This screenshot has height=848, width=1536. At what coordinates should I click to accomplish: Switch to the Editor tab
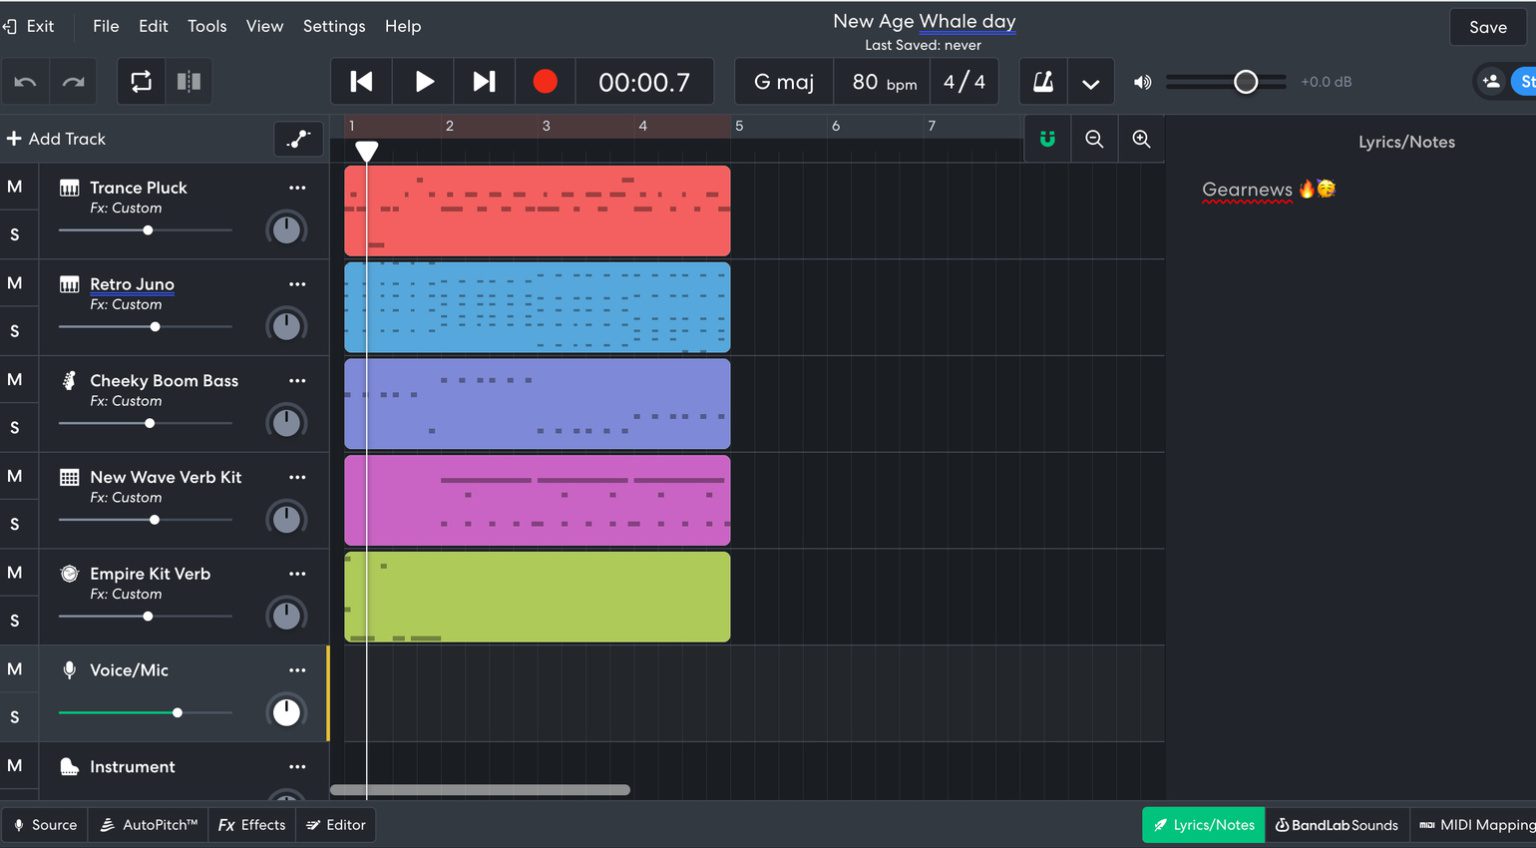coord(336,824)
